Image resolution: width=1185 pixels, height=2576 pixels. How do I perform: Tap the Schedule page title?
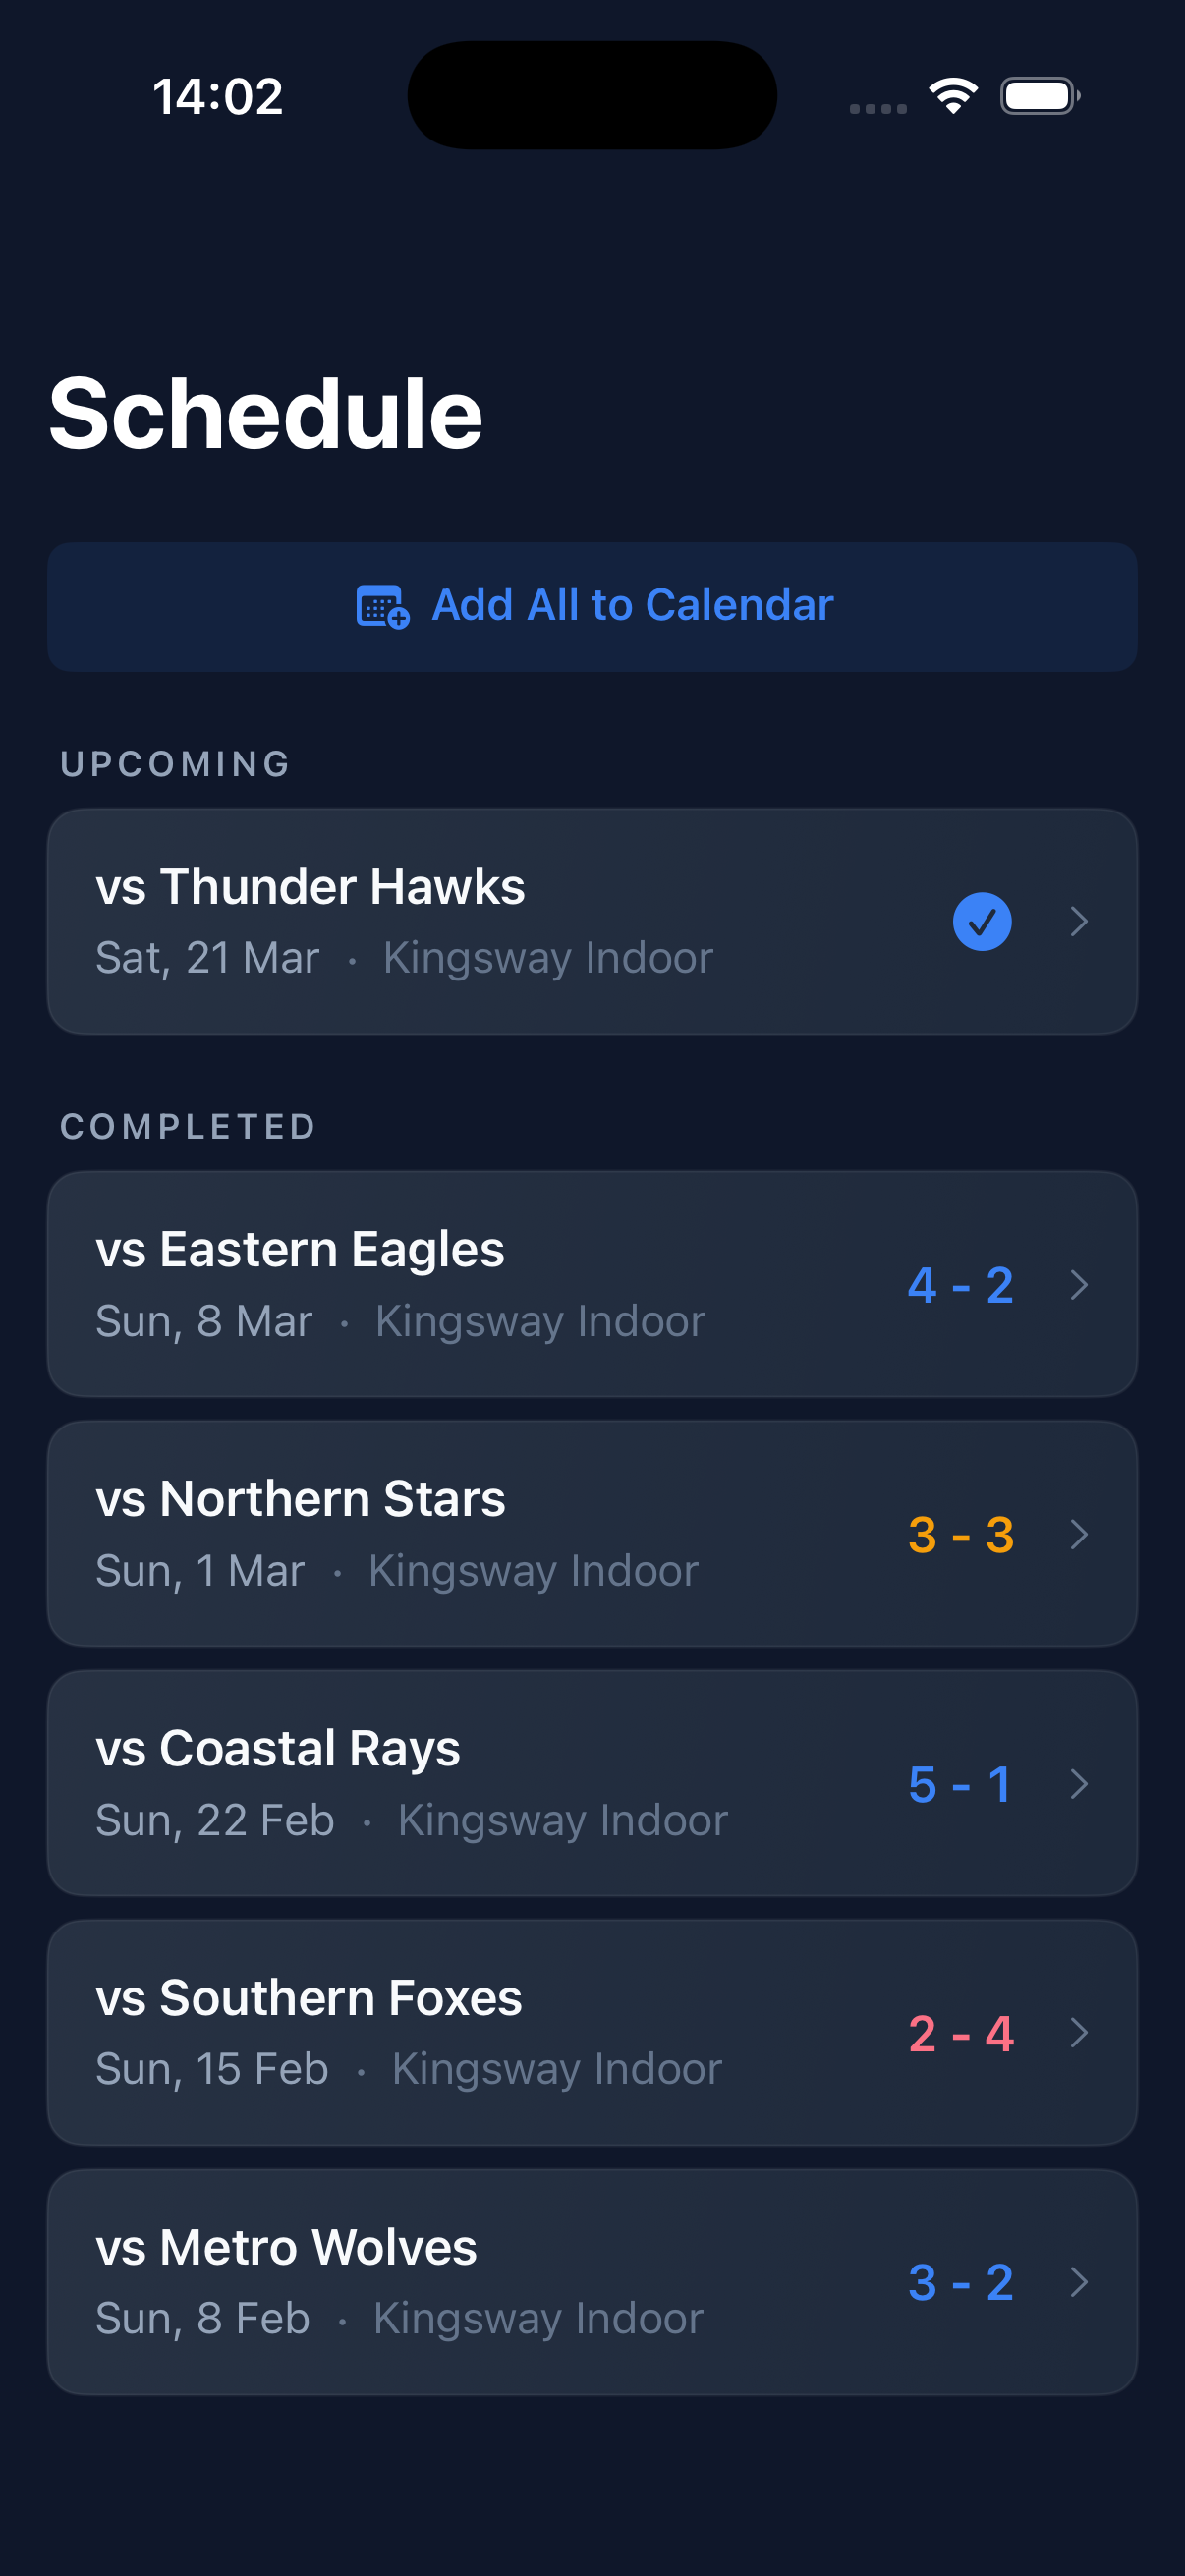click(266, 414)
